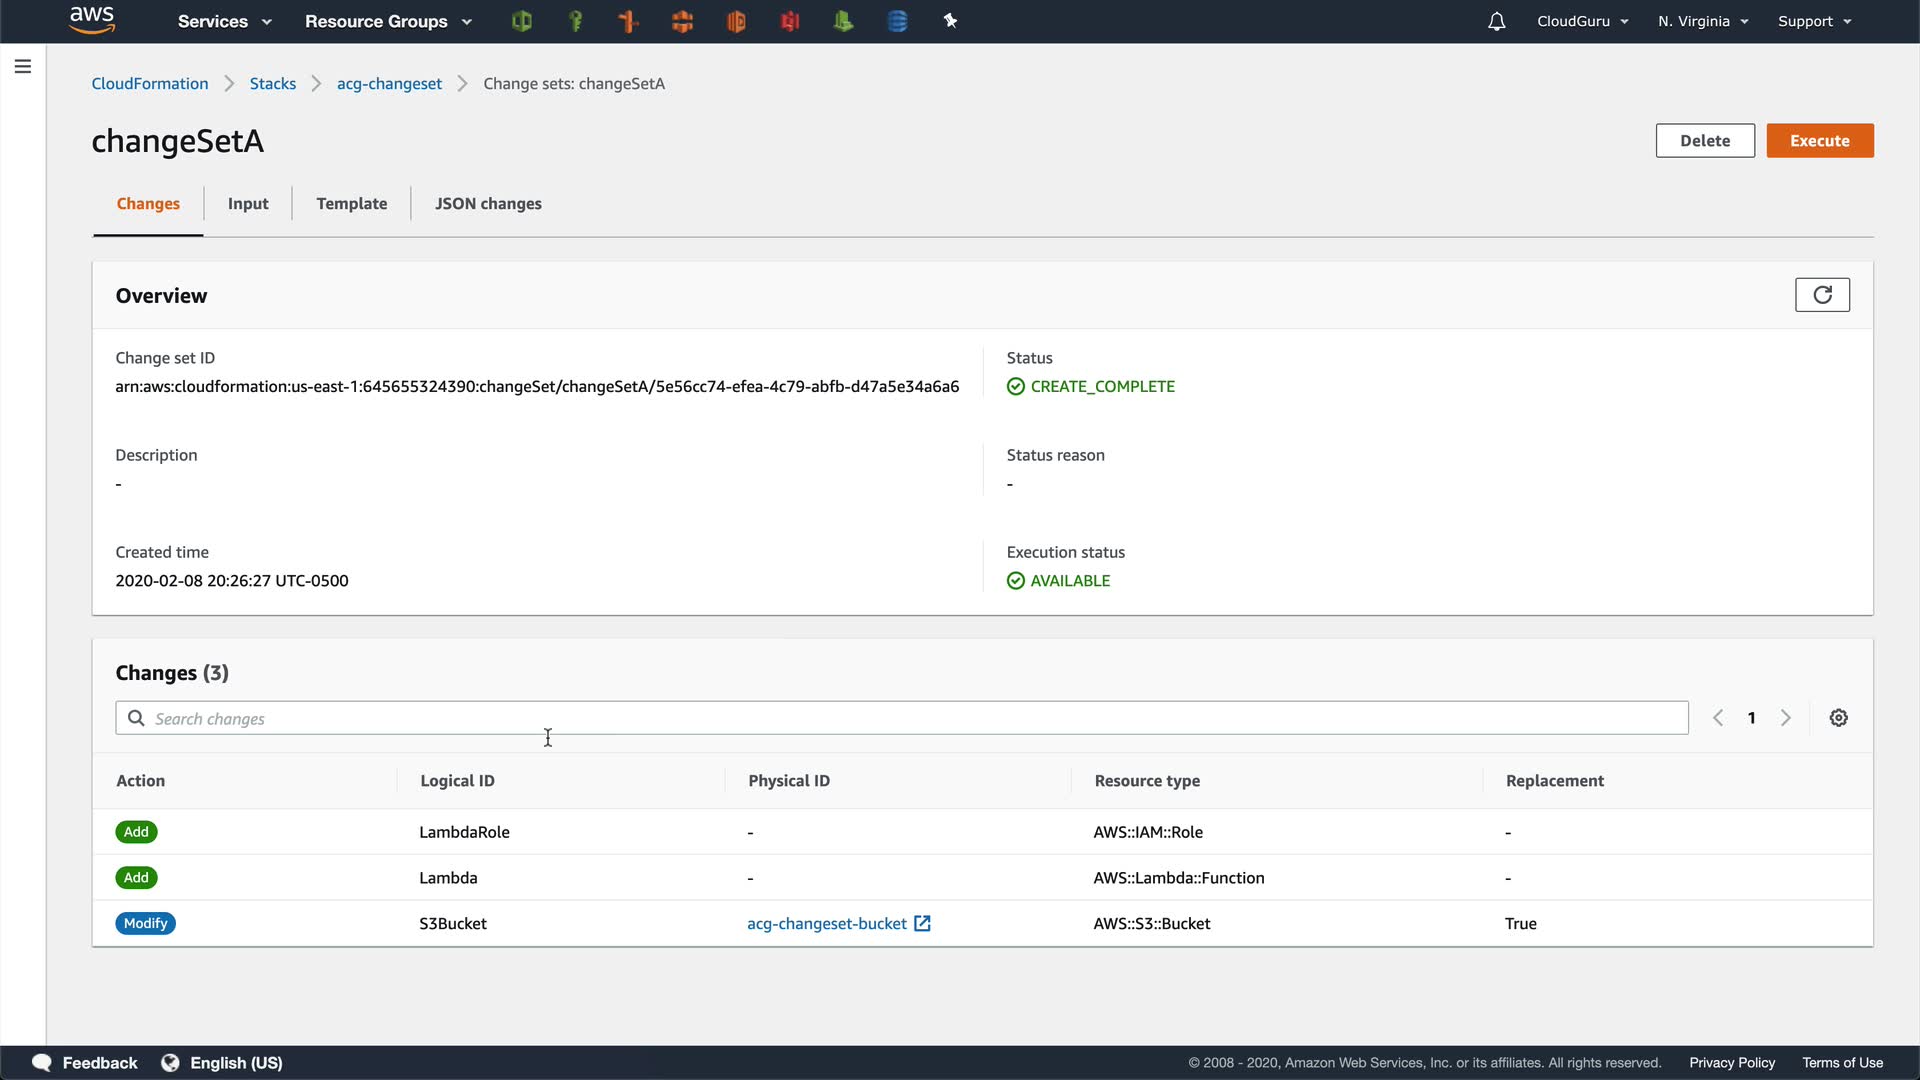Click the pin shortcuts icon in navbar

(950, 21)
